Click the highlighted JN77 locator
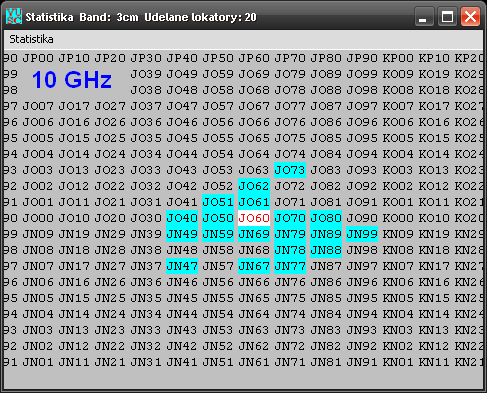This screenshot has height=393, width=487. pos(290,266)
